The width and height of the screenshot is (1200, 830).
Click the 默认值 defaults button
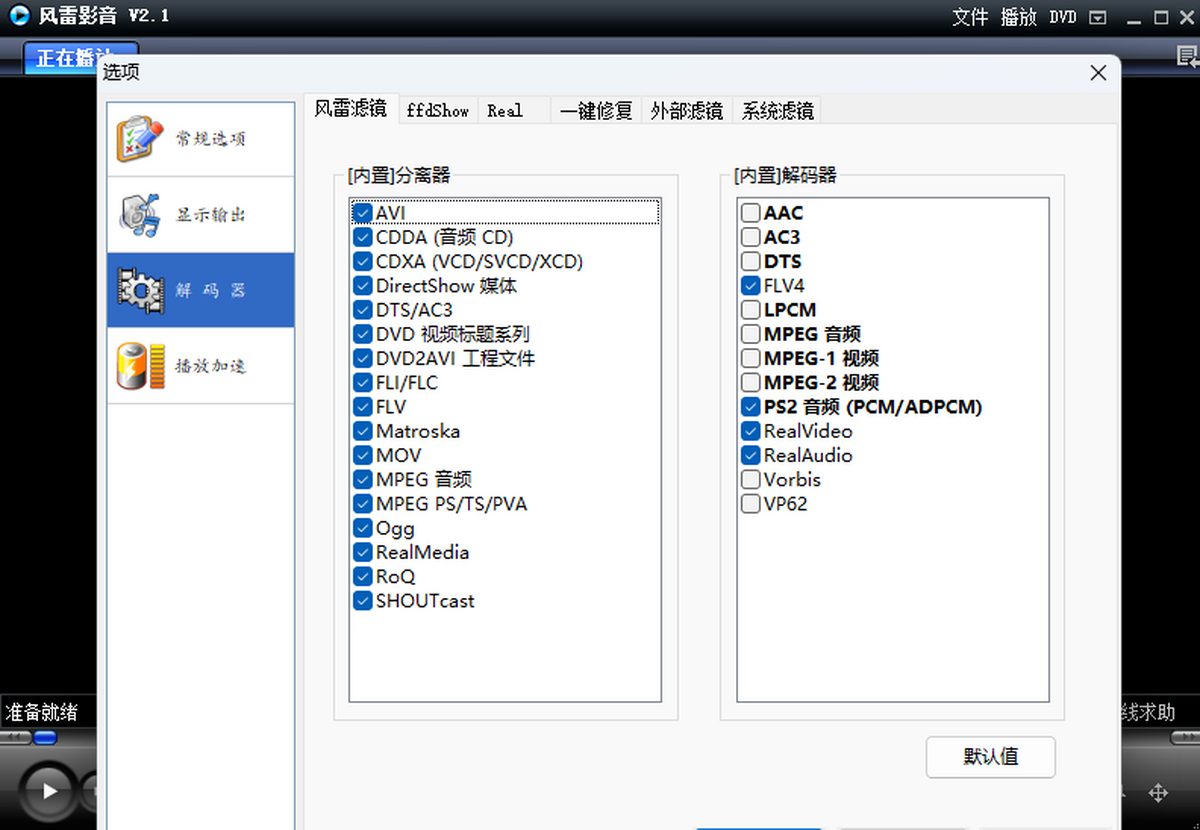coord(990,757)
